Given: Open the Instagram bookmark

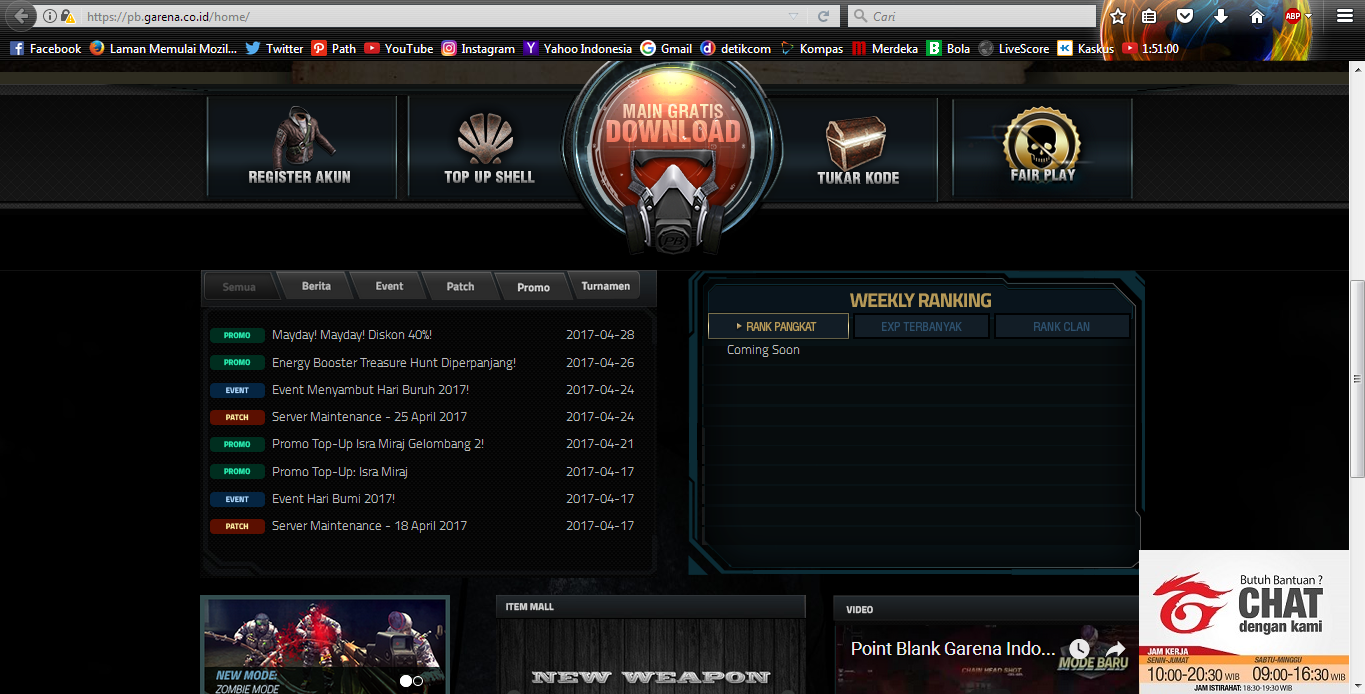Looking at the screenshot, I should click(478, 48).
